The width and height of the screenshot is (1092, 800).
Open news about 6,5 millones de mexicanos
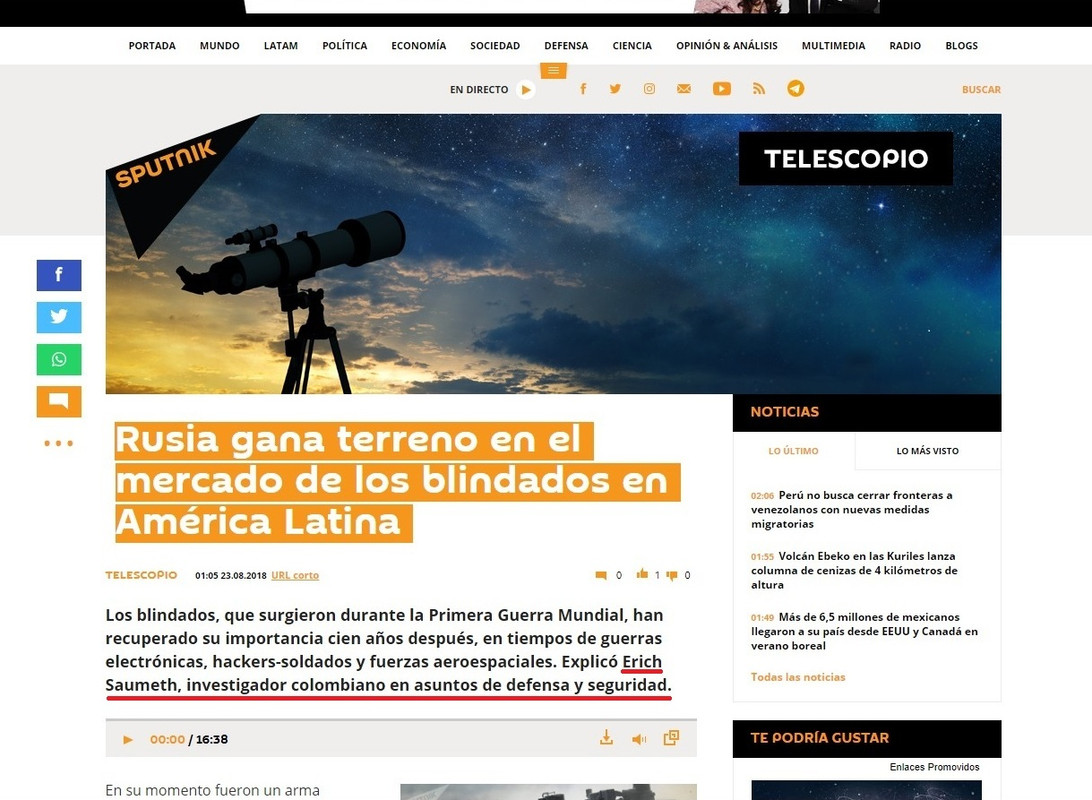(x=864, y=631)
